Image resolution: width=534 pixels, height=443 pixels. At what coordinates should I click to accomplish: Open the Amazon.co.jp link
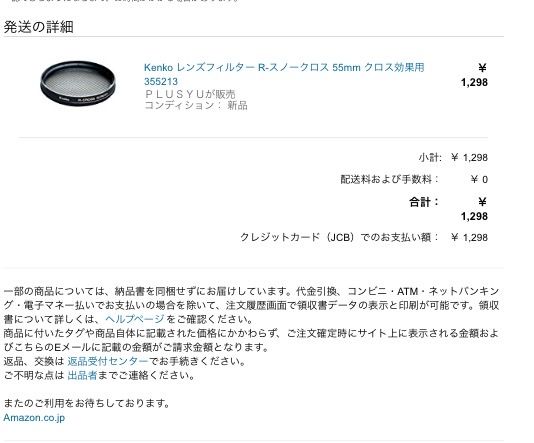[x=34, y=417]
